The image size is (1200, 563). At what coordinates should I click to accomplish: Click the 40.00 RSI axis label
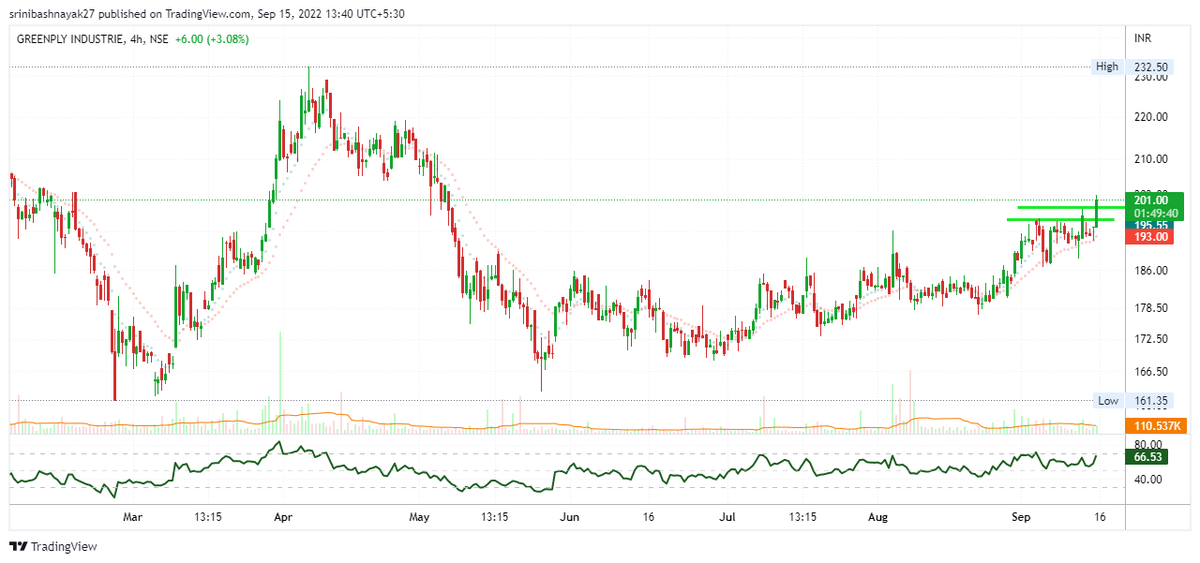[1148, 479]
